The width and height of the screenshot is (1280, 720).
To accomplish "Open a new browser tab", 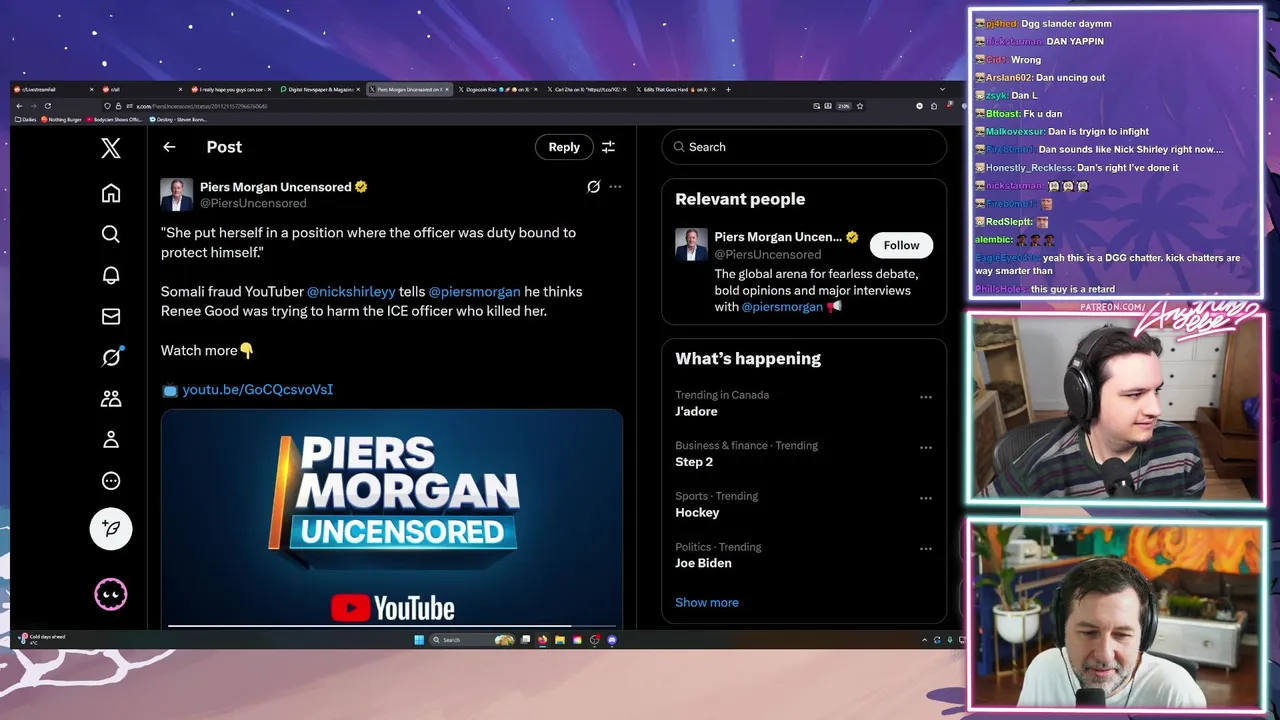I will [728, 89].
